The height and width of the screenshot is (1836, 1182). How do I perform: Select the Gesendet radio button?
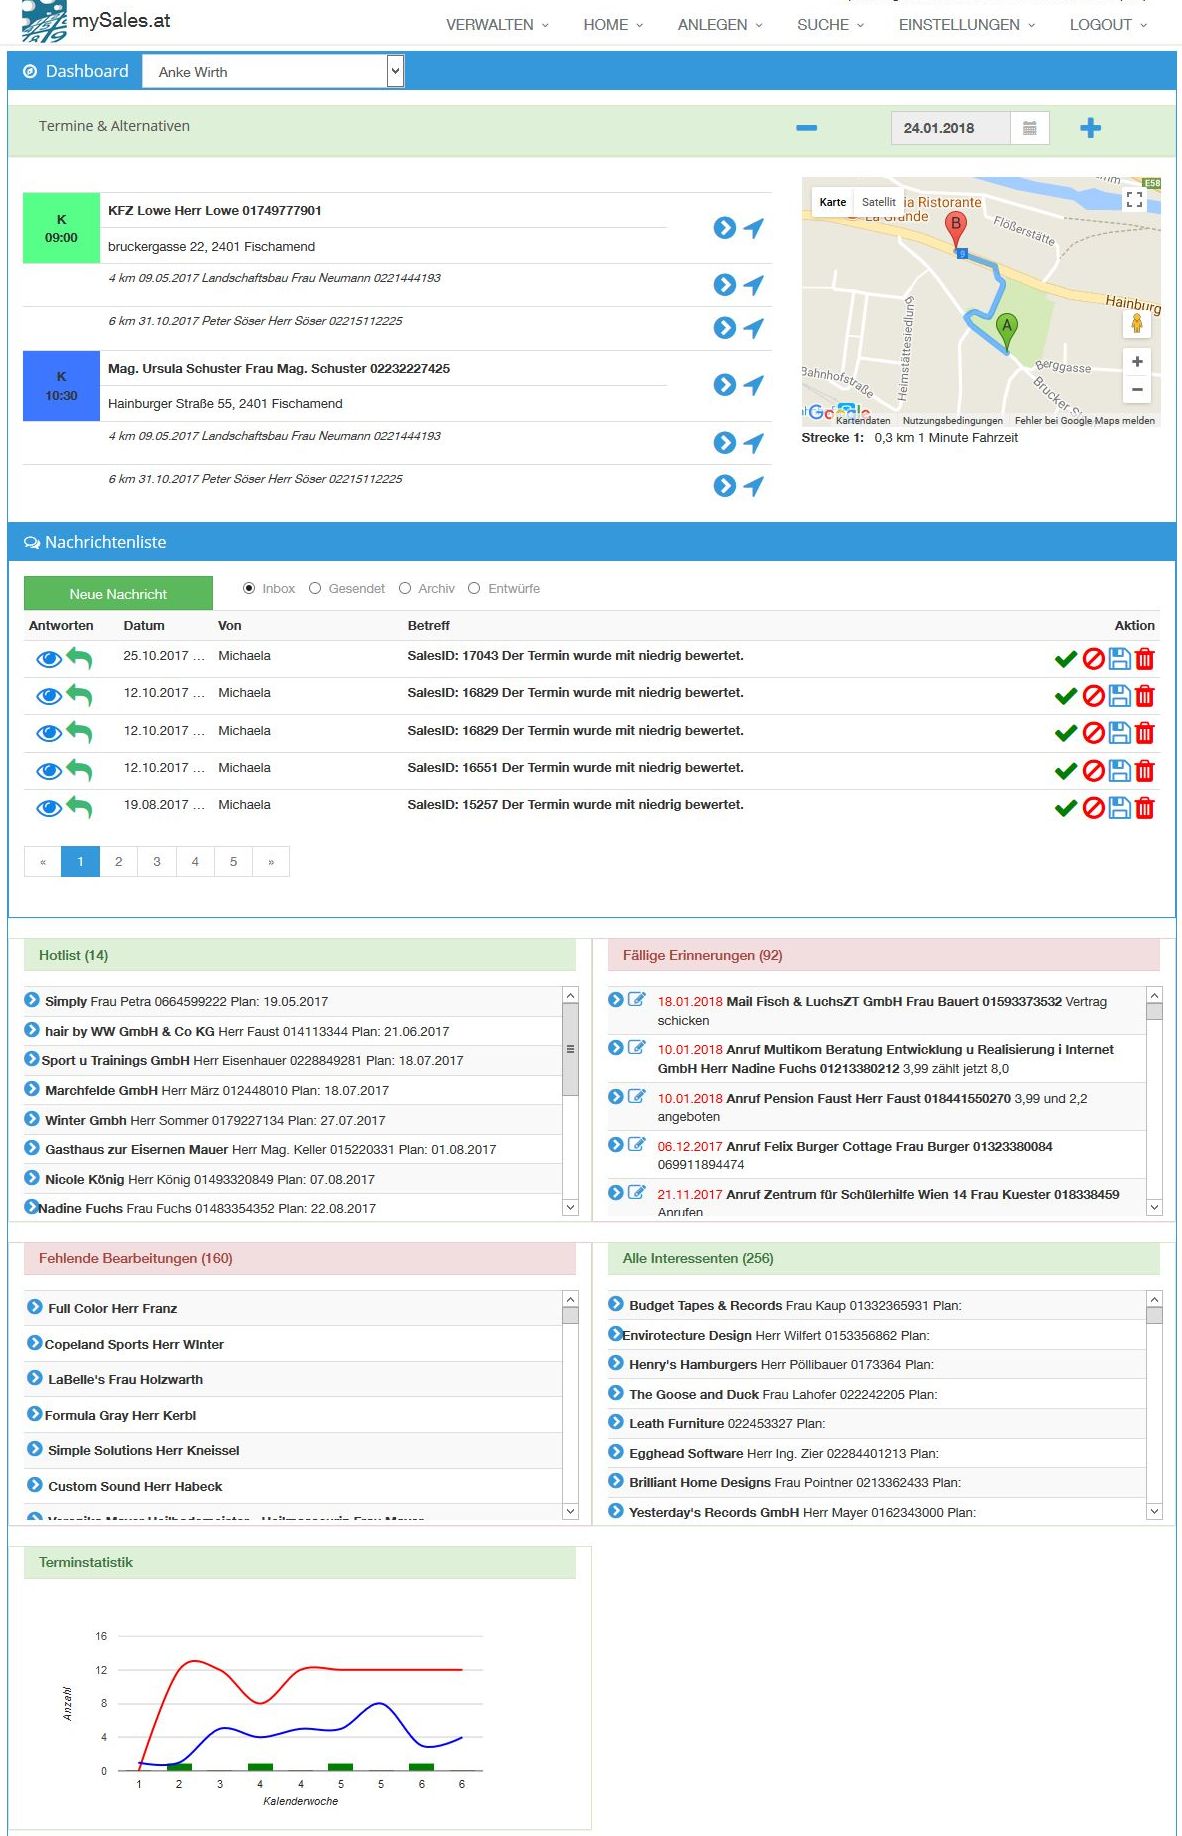point(315,589)
